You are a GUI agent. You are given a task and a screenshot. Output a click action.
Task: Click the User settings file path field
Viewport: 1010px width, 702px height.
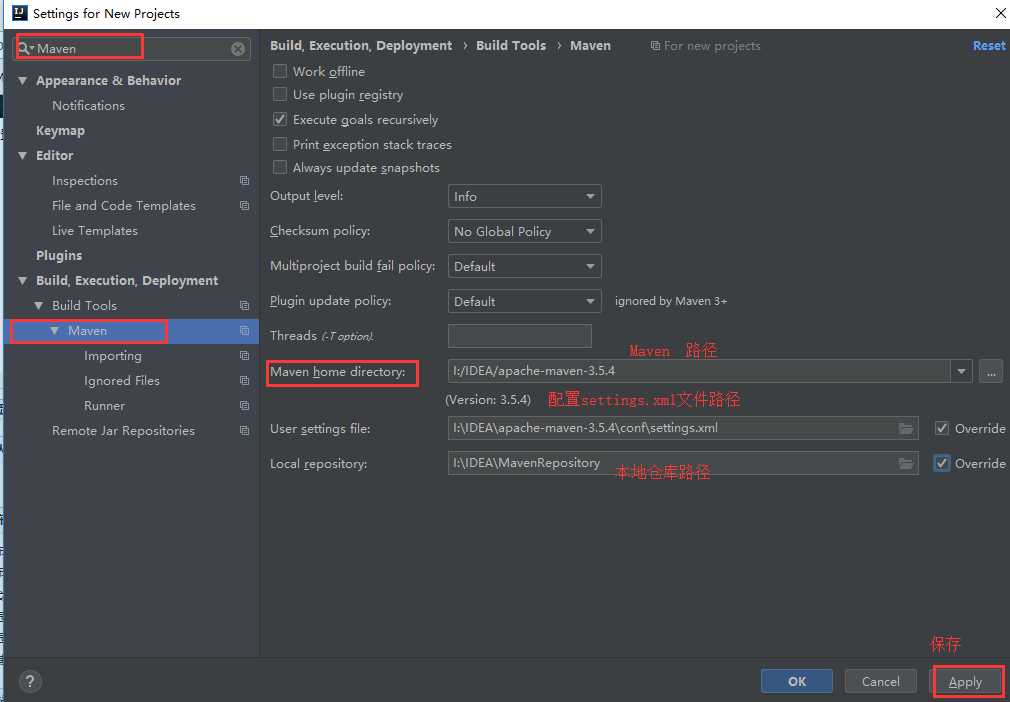683,428
